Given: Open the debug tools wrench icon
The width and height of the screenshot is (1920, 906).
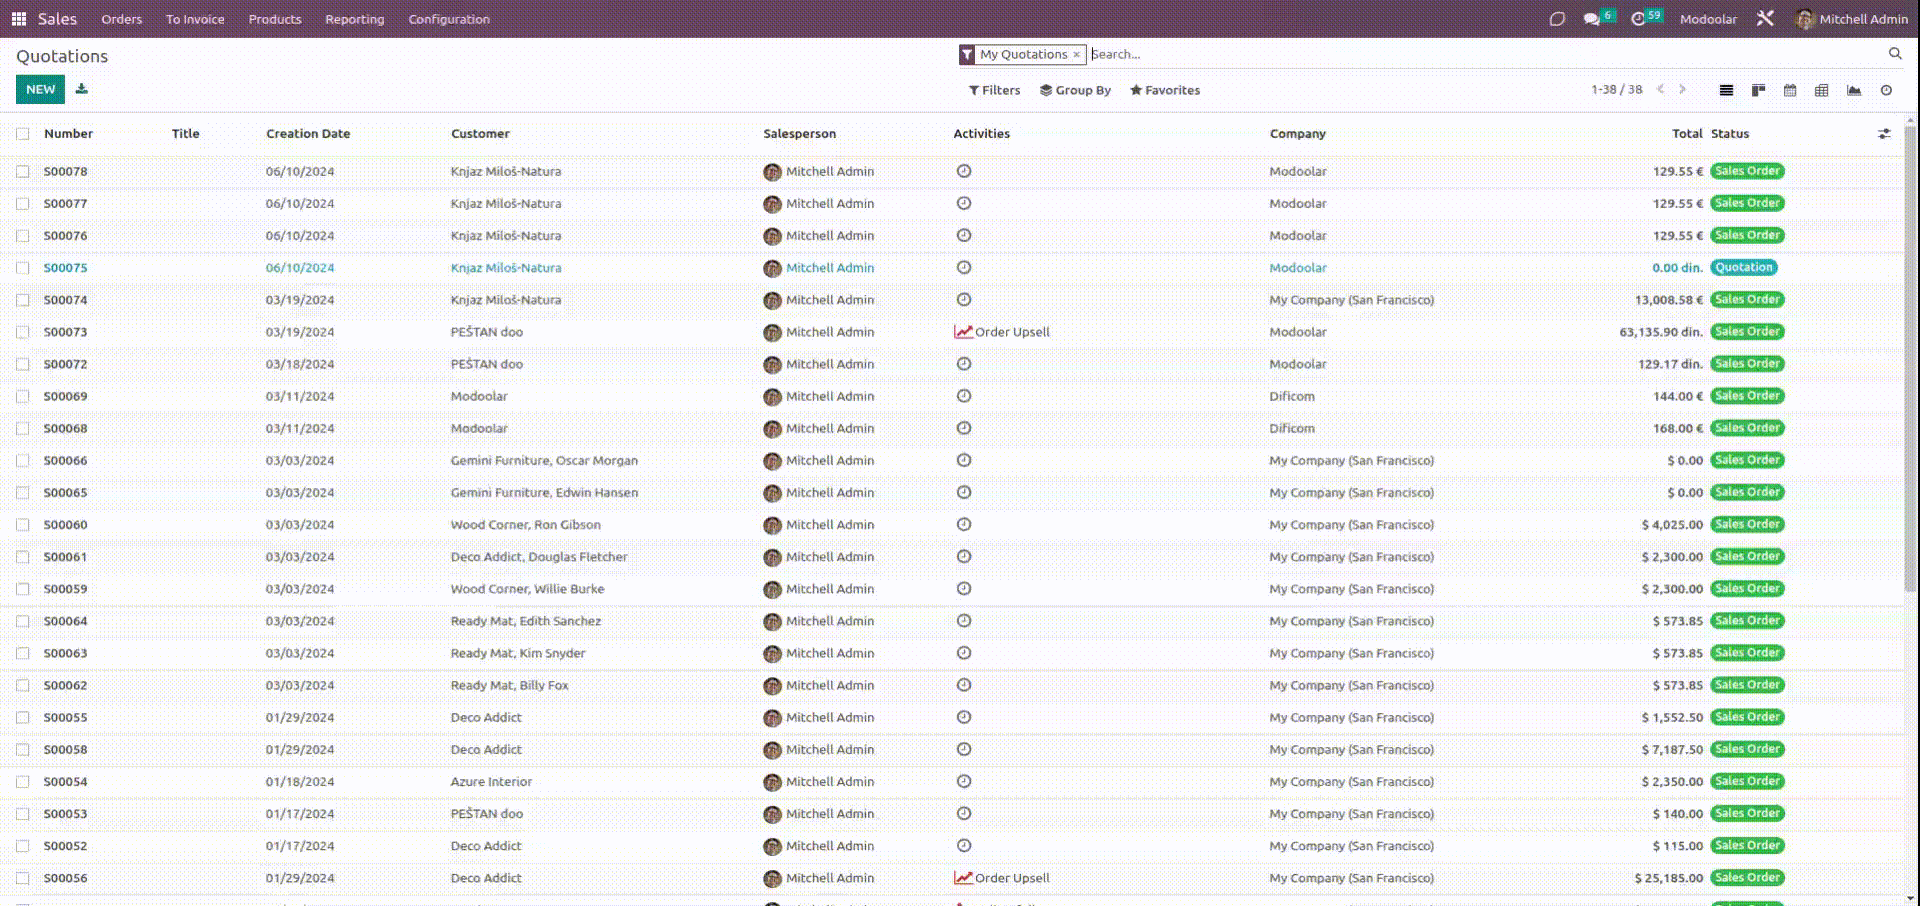Looking at the screenshot, I should tap(1765, 19).
